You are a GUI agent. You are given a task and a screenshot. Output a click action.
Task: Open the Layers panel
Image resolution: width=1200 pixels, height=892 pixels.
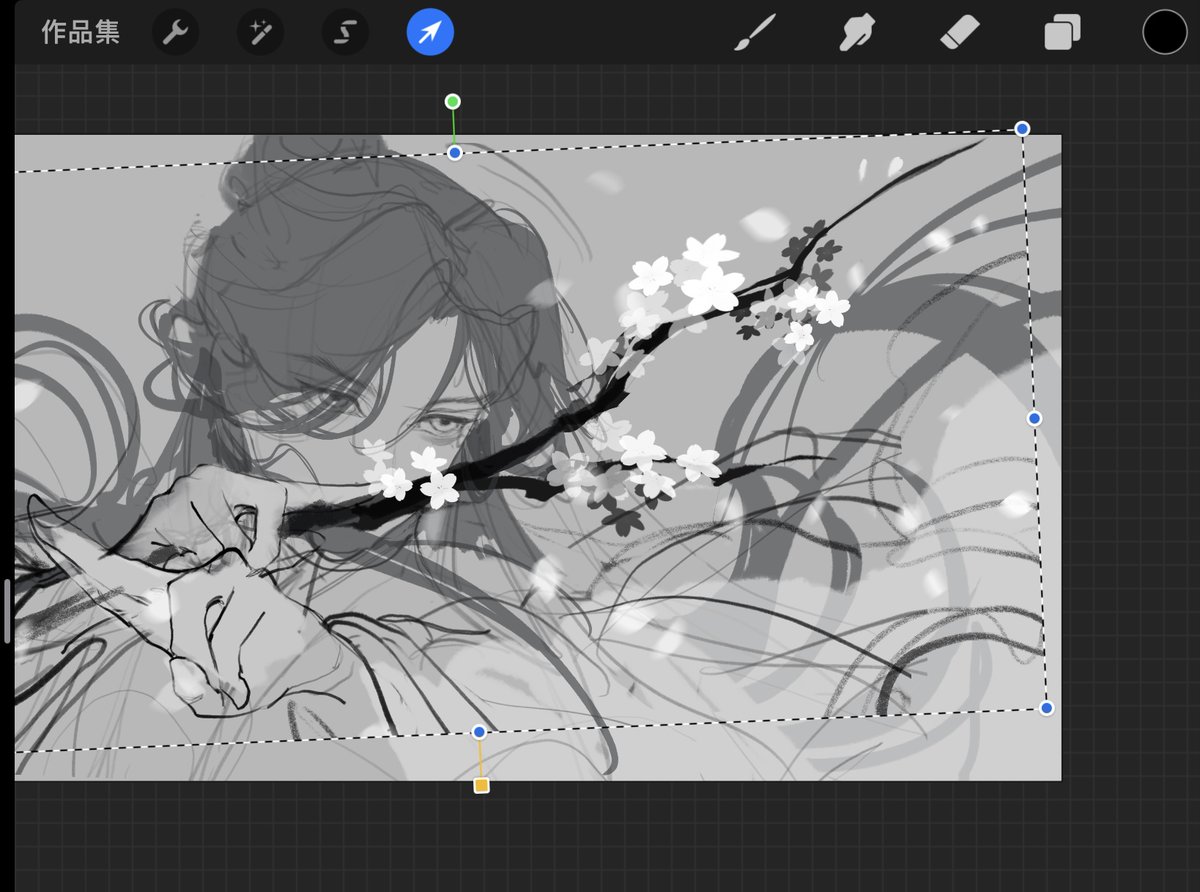click(1061, 33)
